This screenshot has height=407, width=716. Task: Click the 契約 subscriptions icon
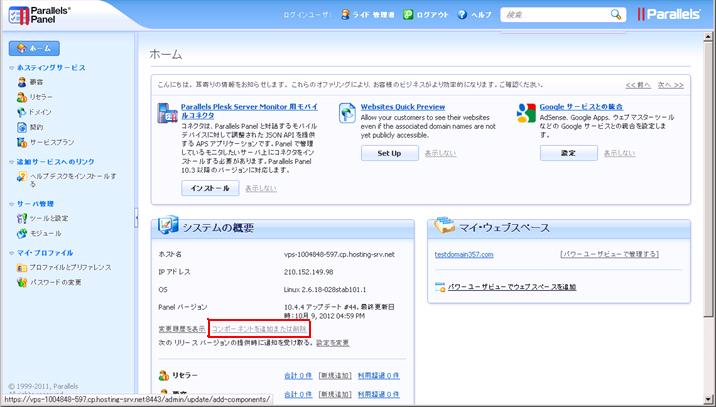22,127
